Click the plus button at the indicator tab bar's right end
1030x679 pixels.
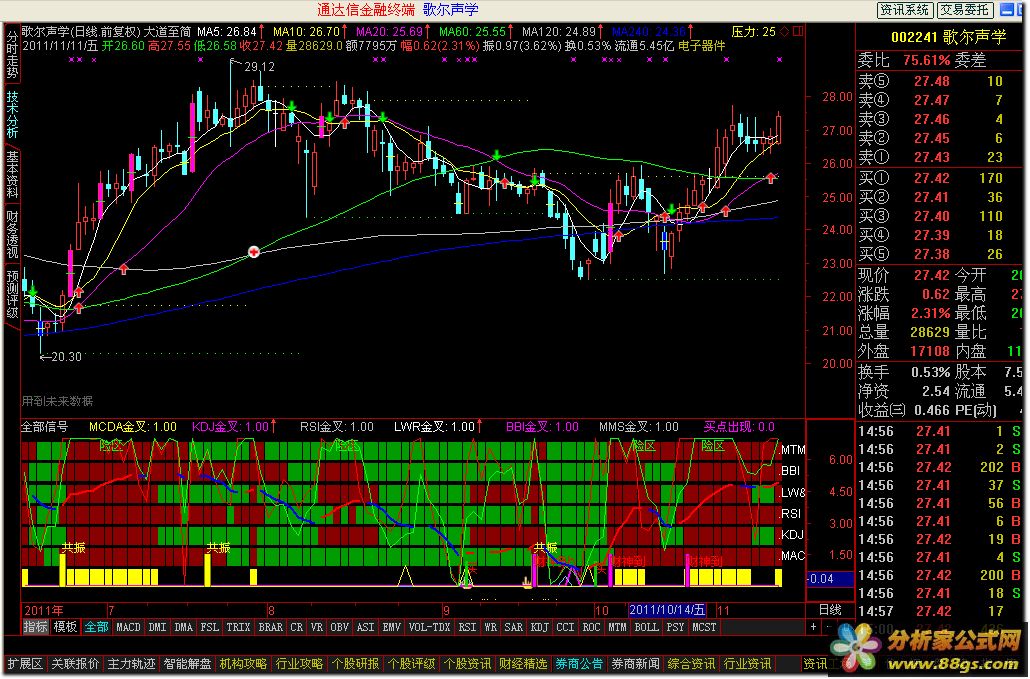813,627
